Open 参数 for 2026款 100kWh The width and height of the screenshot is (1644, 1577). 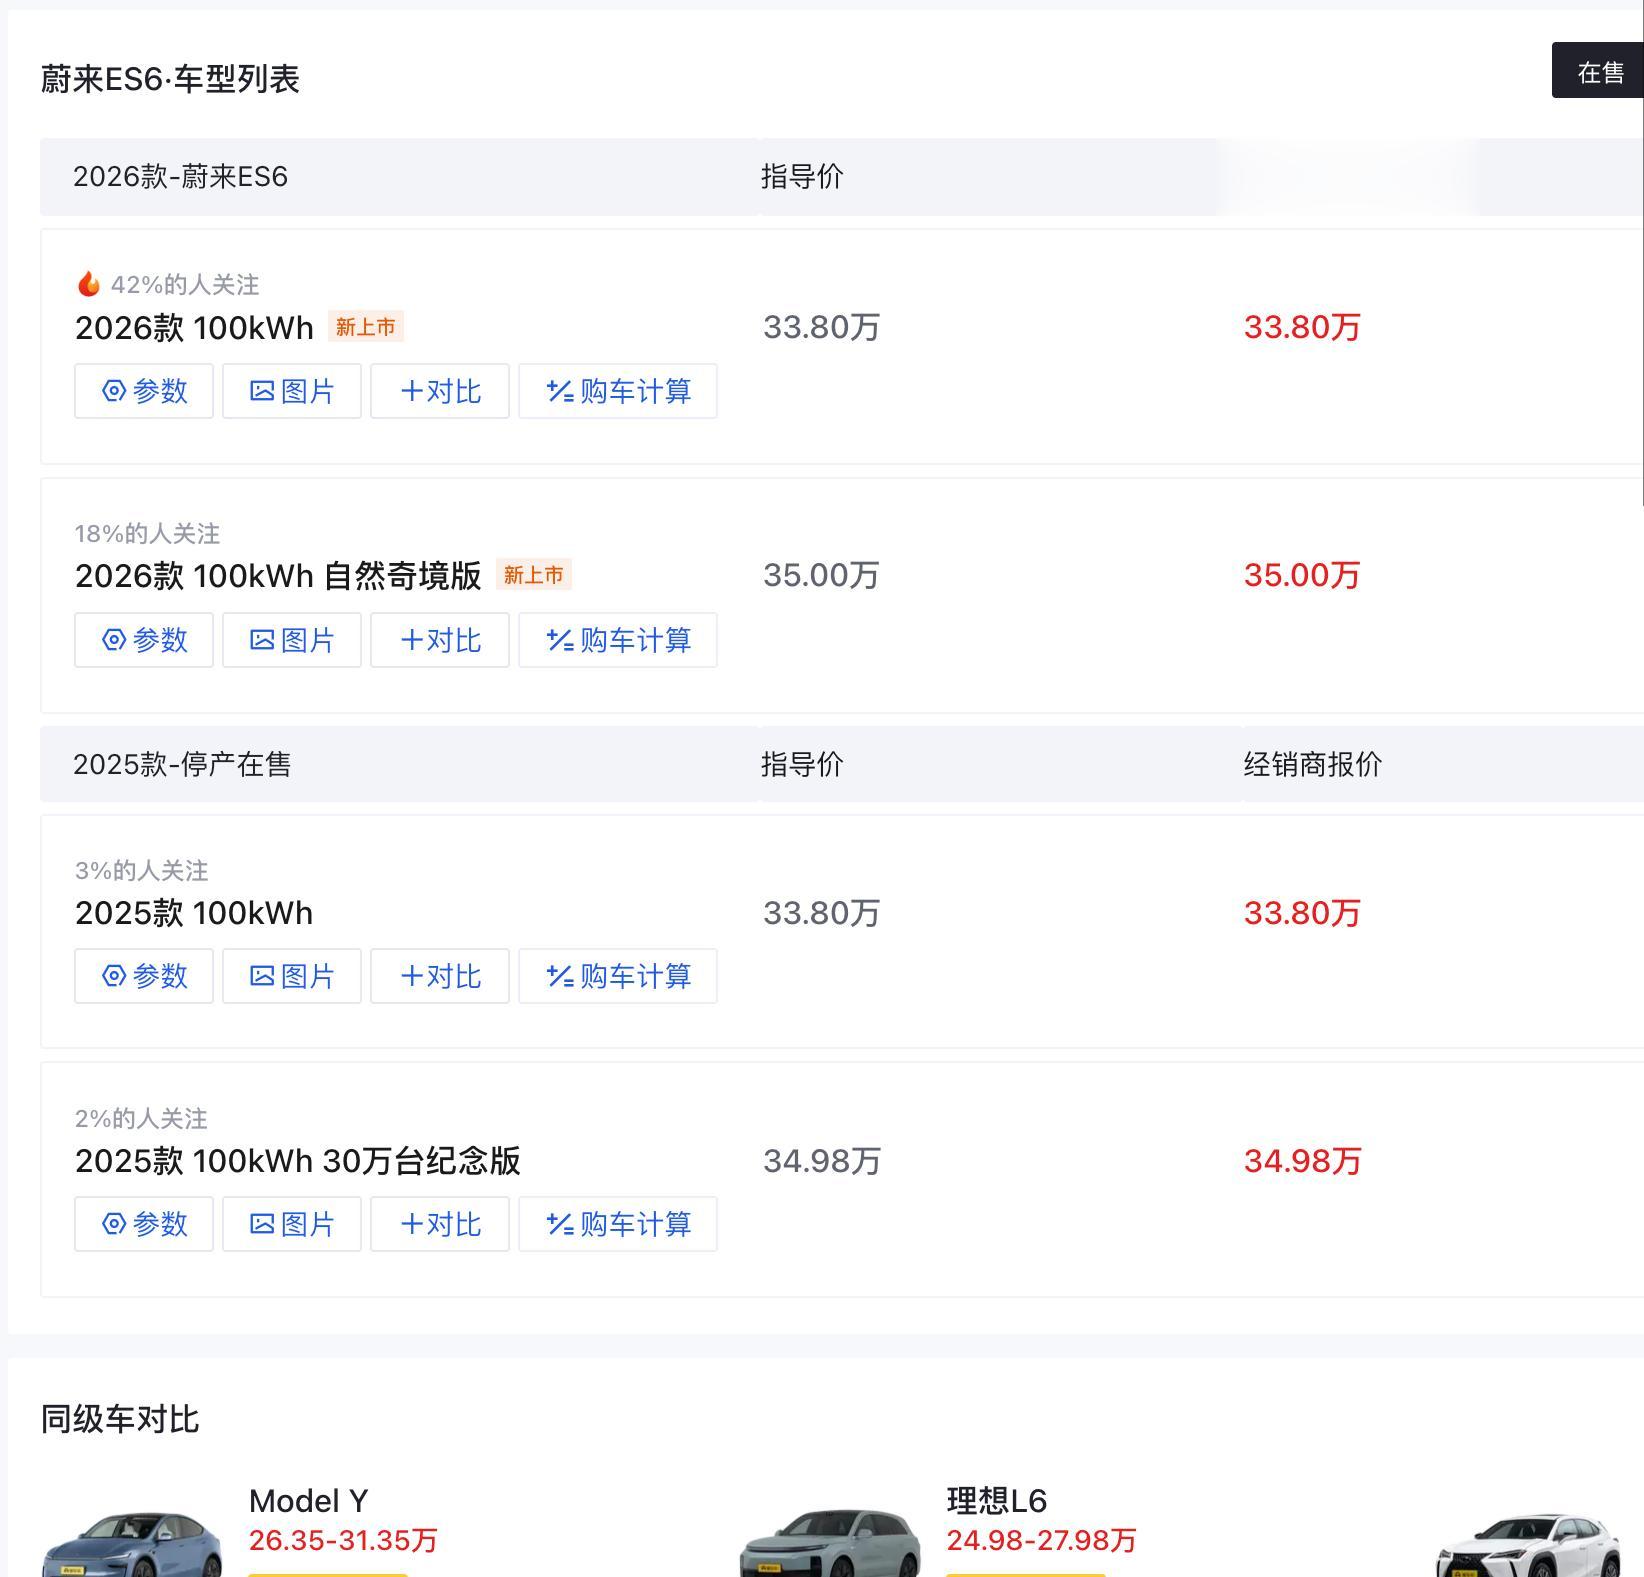[x=144, y=391]
